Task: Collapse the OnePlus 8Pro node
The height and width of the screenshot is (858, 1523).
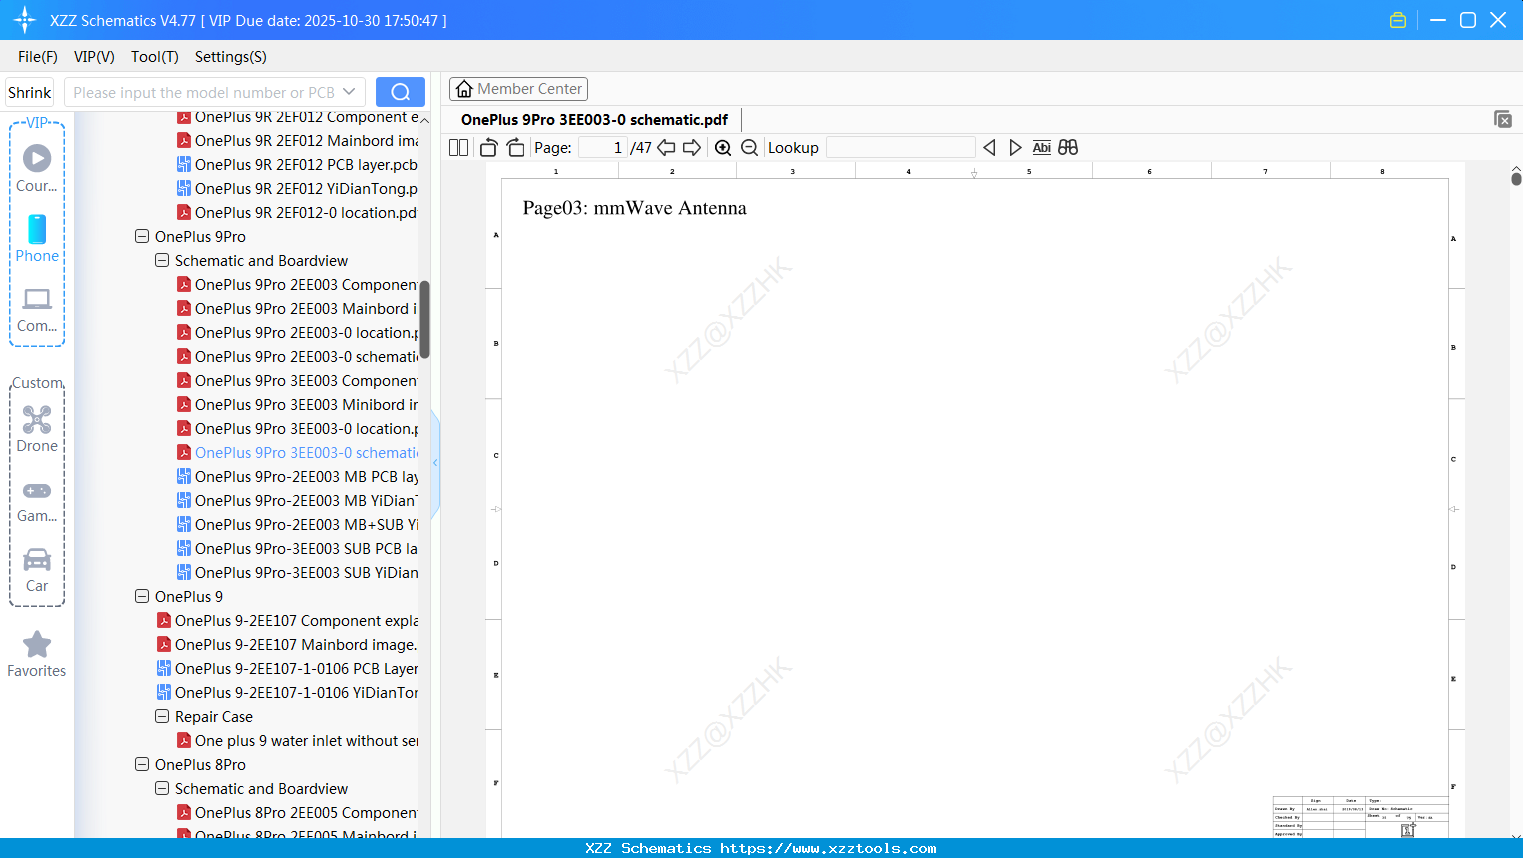Action: click(x=142, y=765)
